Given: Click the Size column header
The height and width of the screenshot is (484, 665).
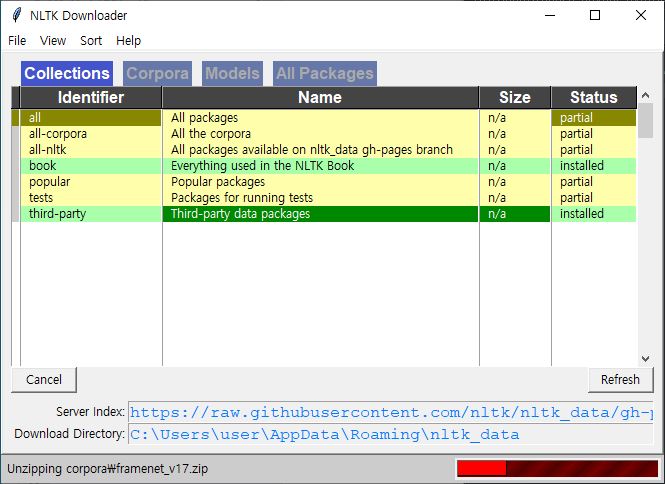Looking at the screenshot, I should tap(515, 97).
